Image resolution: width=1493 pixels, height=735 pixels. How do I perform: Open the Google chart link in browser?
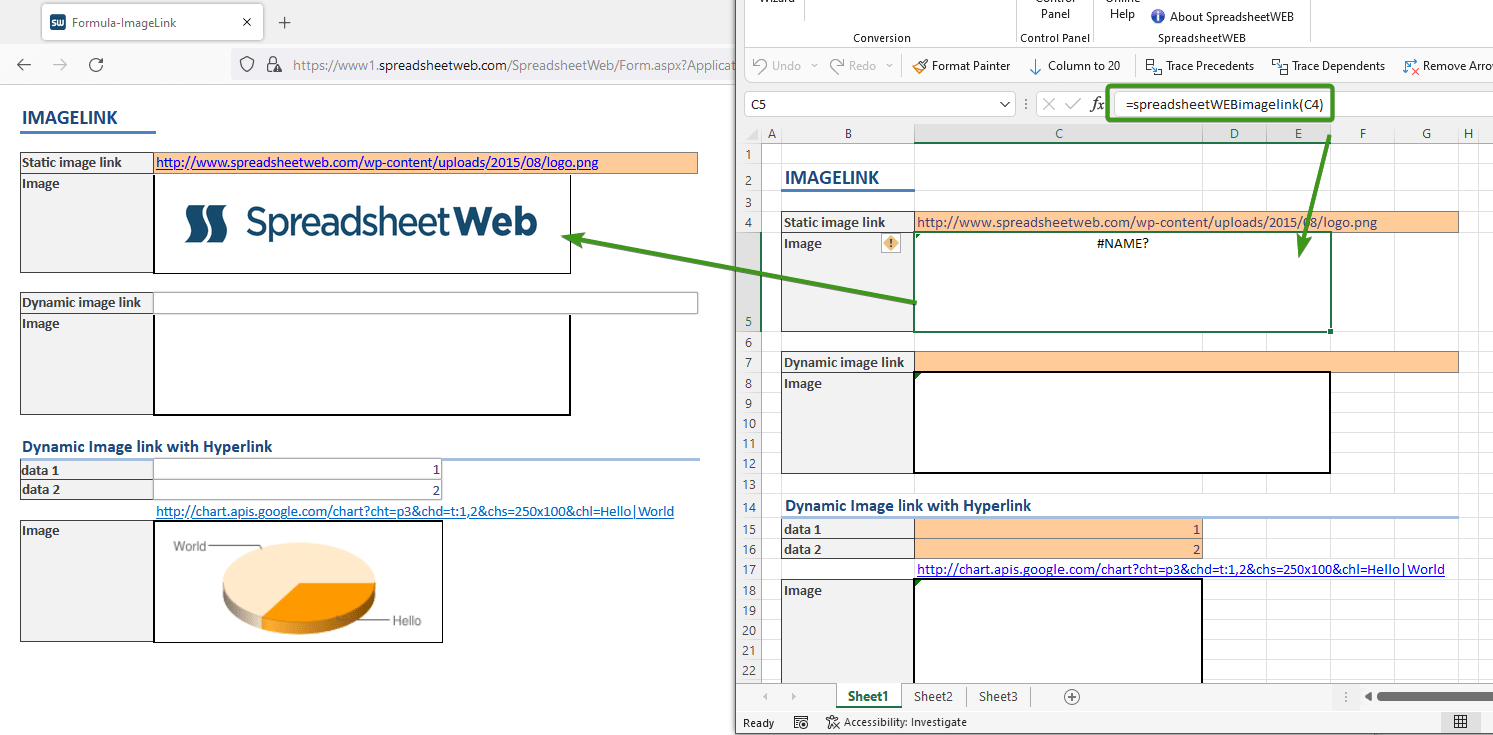click(x=415, y=511)
